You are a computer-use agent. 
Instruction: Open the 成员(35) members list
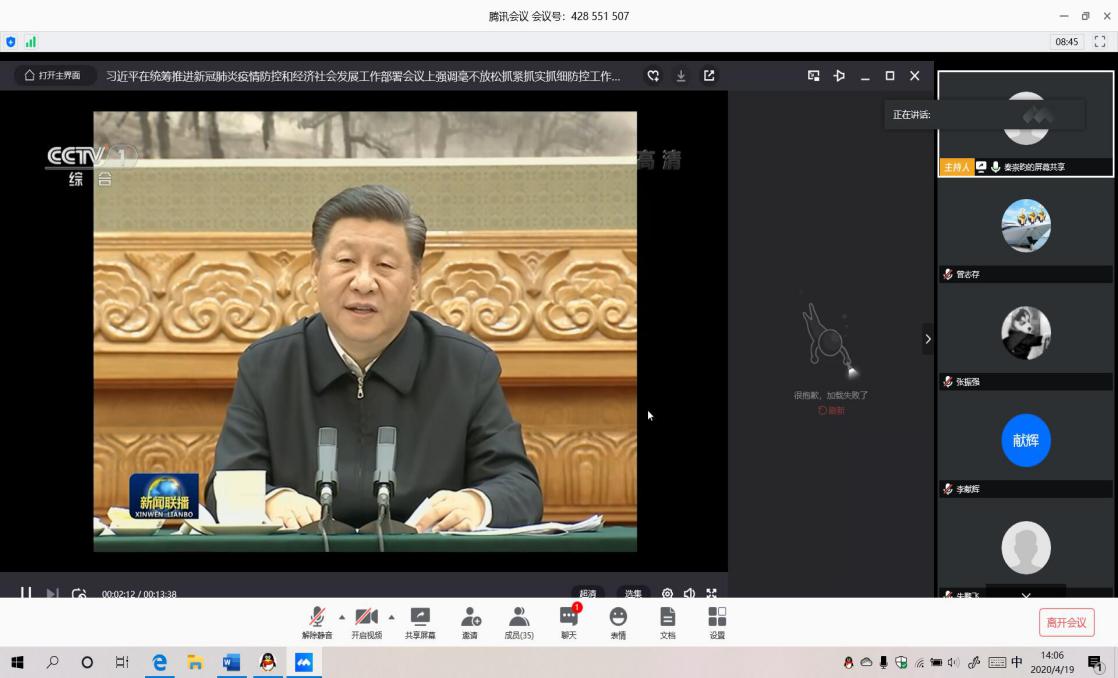(519, 620)
